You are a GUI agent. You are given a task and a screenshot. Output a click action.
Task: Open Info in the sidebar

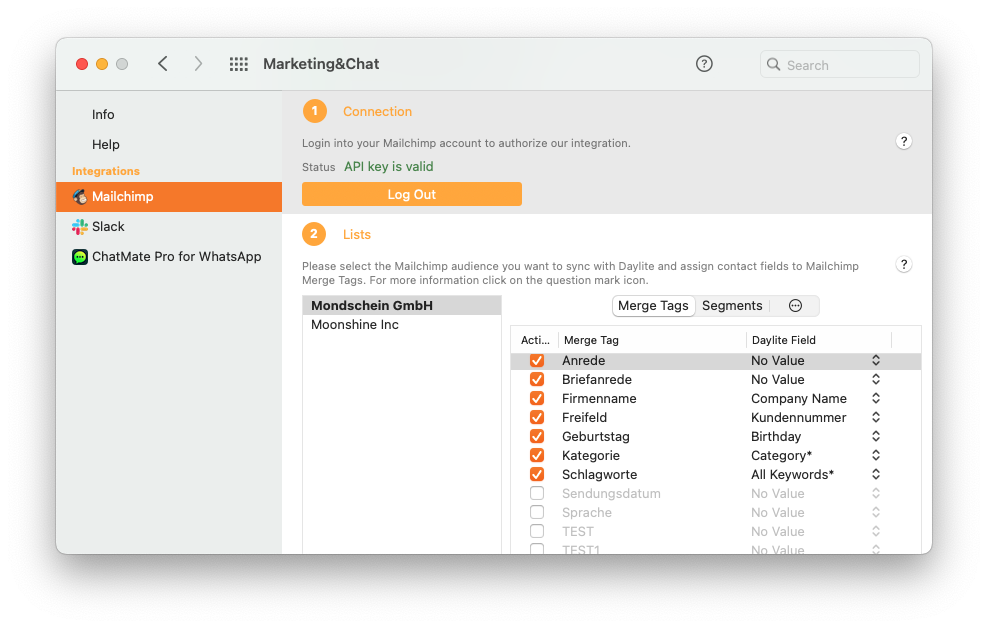click(x=103, y=115)
